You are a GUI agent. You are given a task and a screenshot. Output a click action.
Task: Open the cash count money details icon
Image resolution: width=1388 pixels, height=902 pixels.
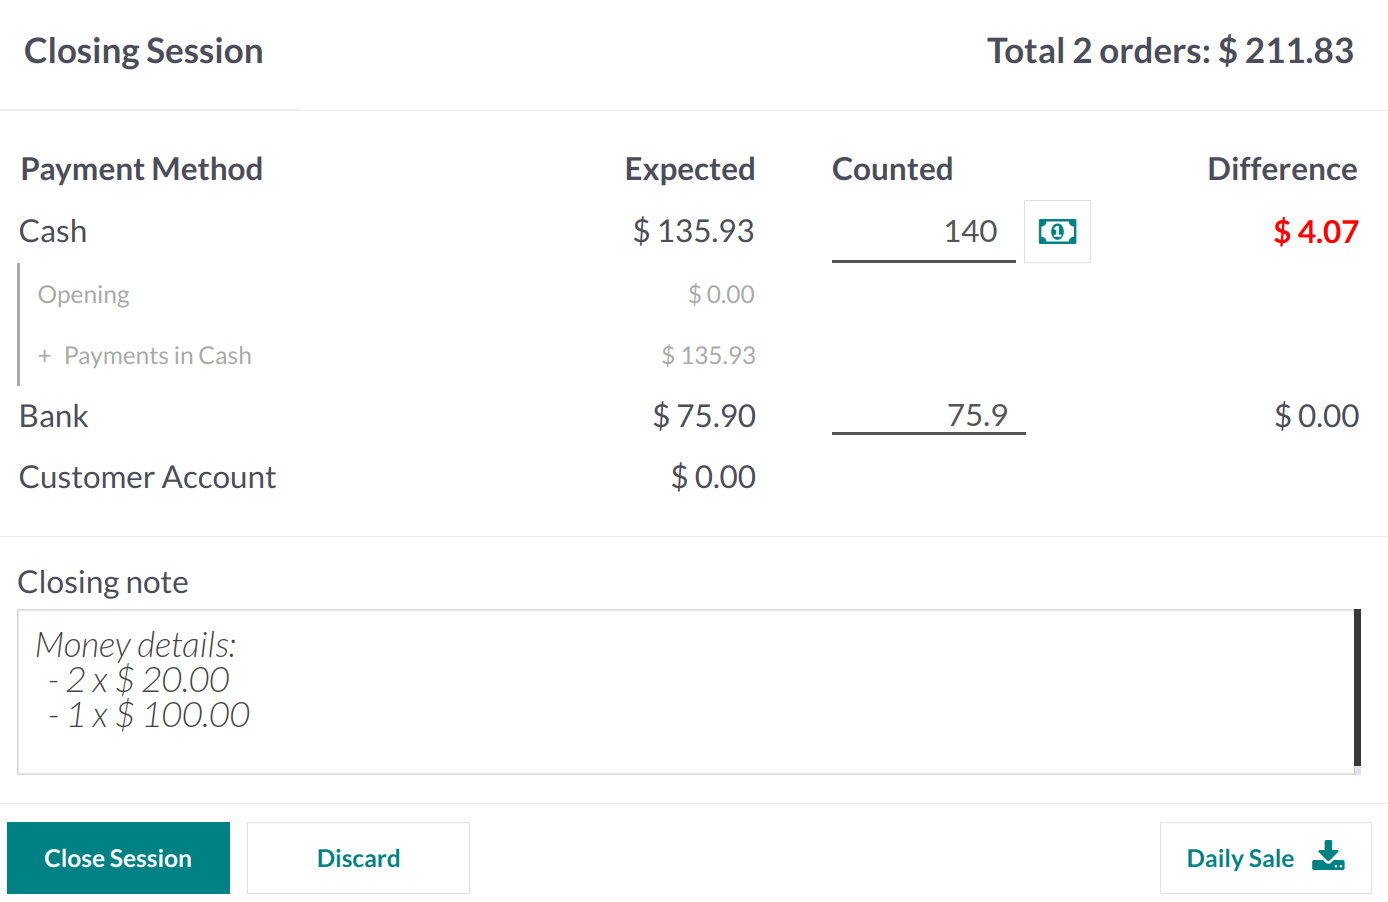point(1057,232)
